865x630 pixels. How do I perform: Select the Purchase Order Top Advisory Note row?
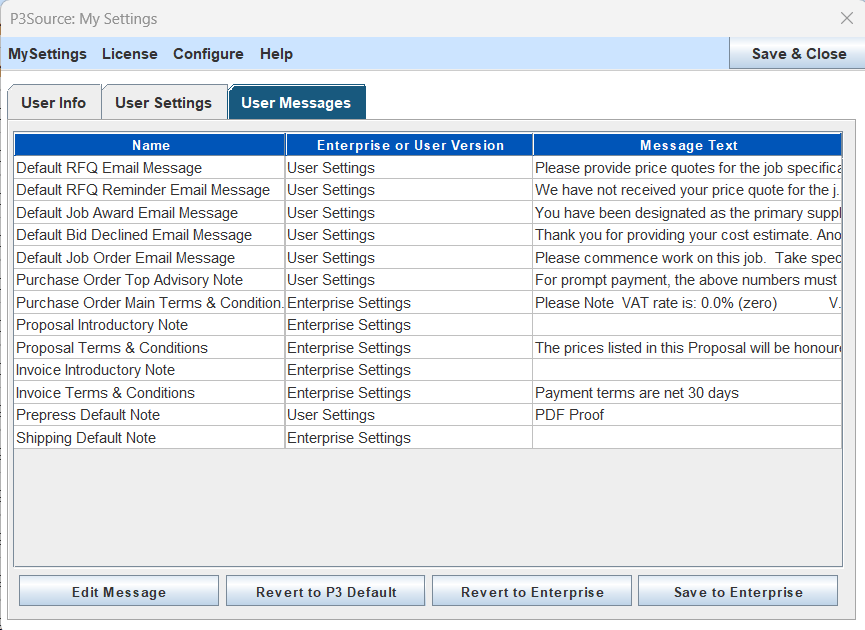[x=150, y=280]
